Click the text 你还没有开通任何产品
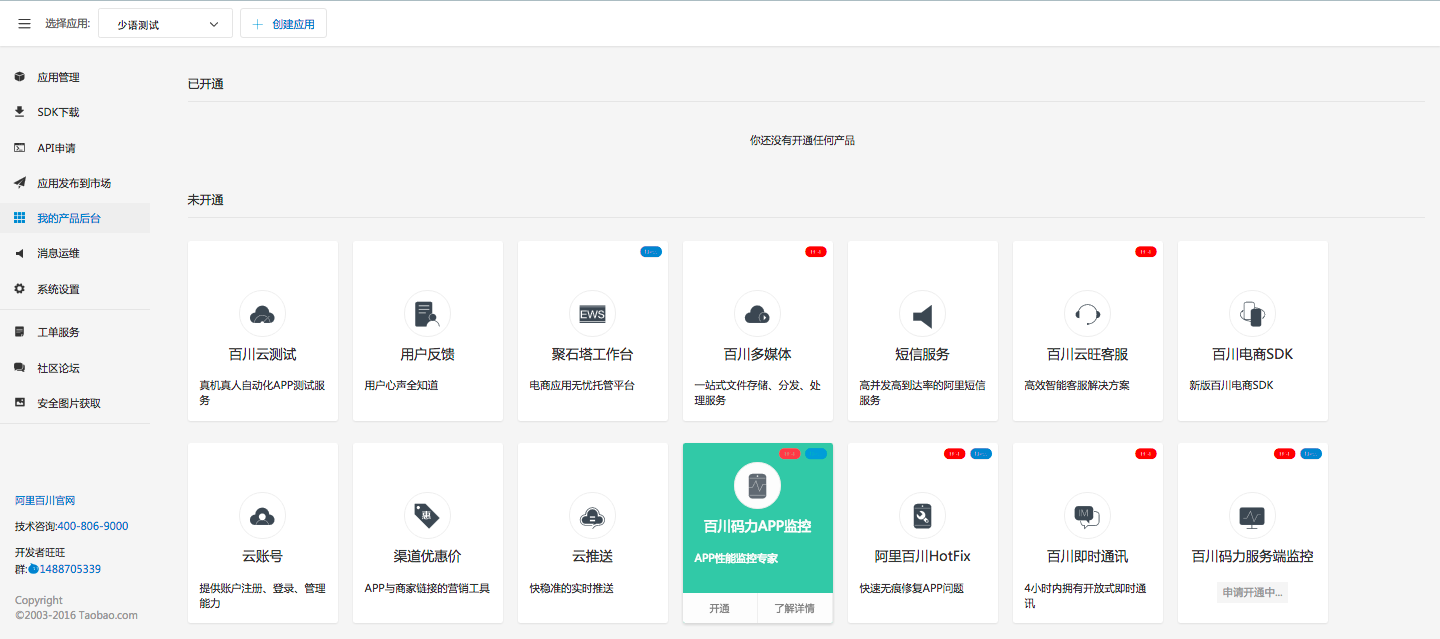Viewport: 1440px width, 639px height. (802, 141)
